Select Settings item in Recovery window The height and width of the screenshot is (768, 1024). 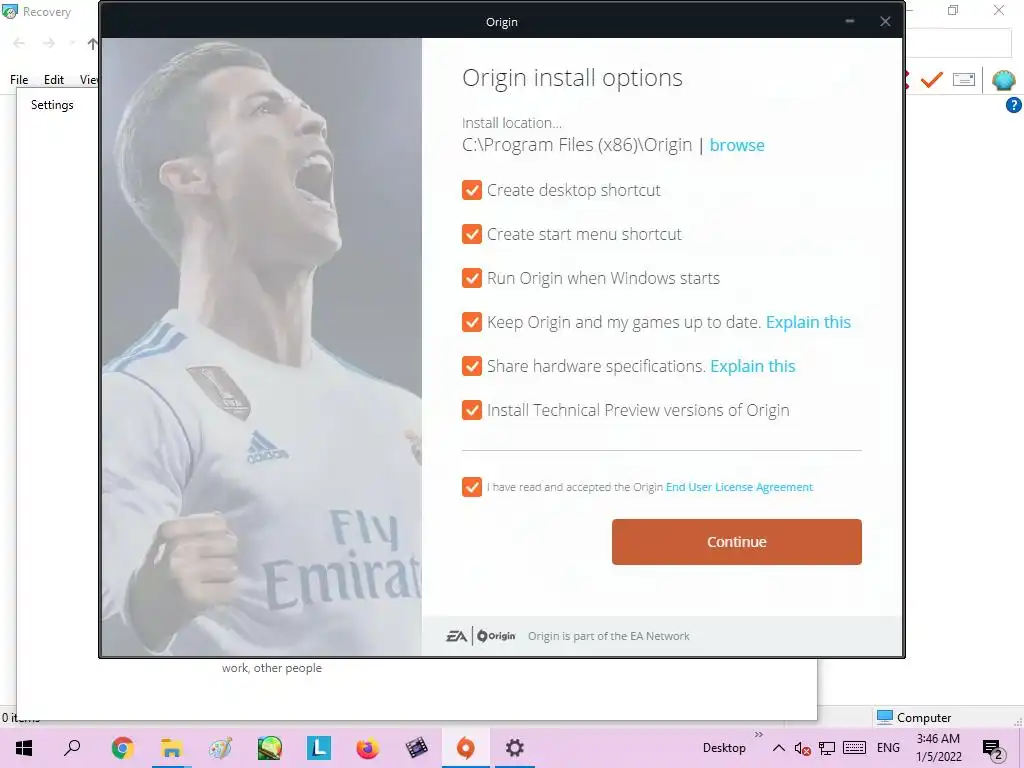pyautogui.click(x=52, y=105)
